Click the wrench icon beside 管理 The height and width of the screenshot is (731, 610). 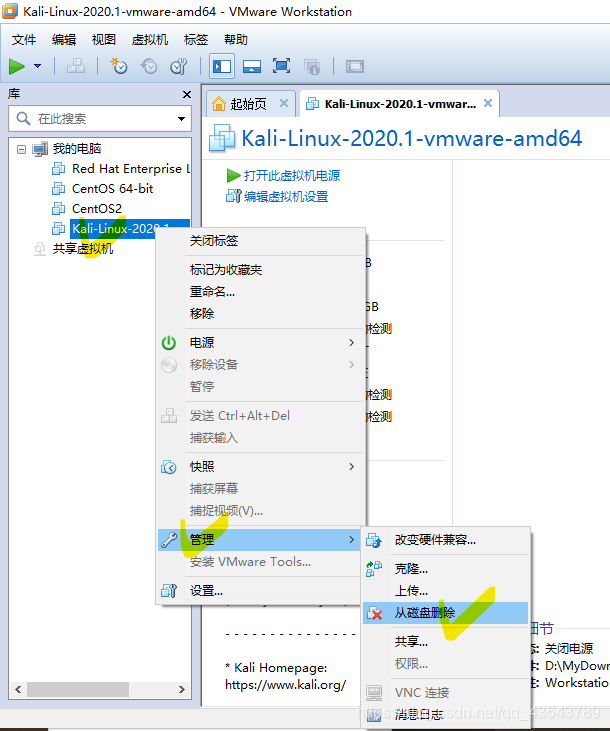(x=169, y=540)
